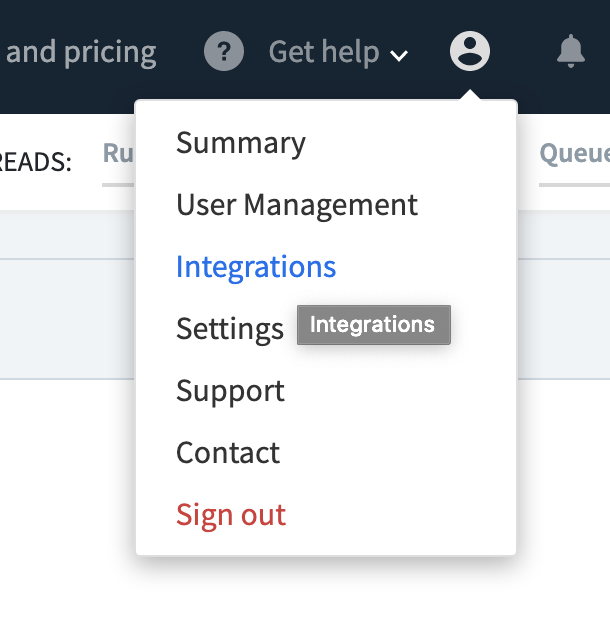Switch to the tab starting with "Ru"
Image resolution: width=610 pixels, height=639 pixels.
[118, 155]
